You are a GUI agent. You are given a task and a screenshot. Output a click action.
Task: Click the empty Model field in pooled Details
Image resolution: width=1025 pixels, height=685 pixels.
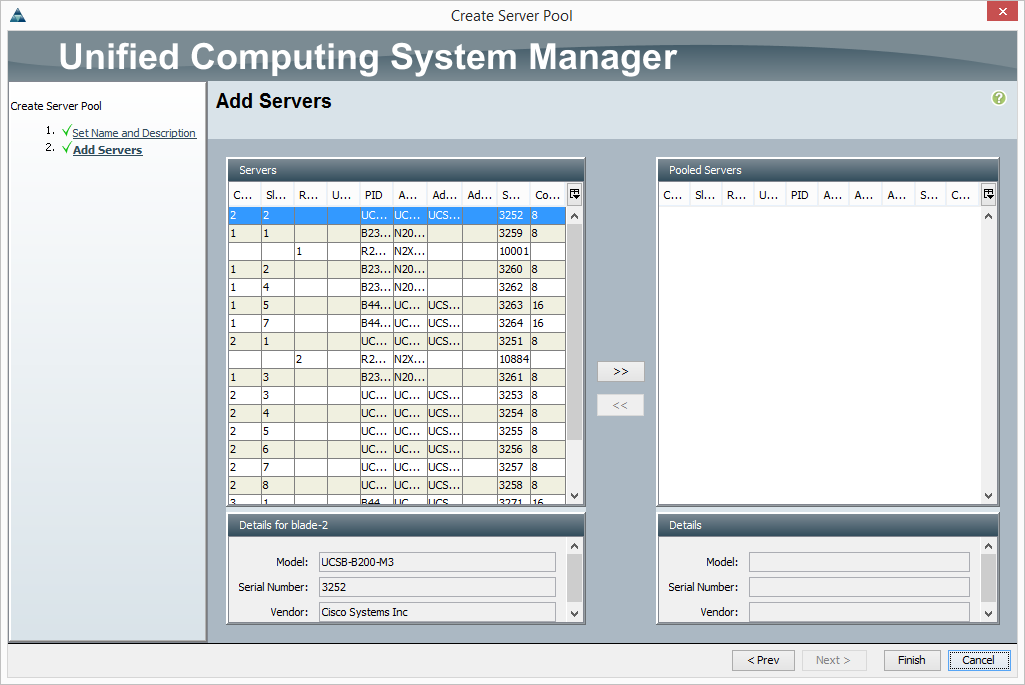pyautogui.click(x=859, y=562)
